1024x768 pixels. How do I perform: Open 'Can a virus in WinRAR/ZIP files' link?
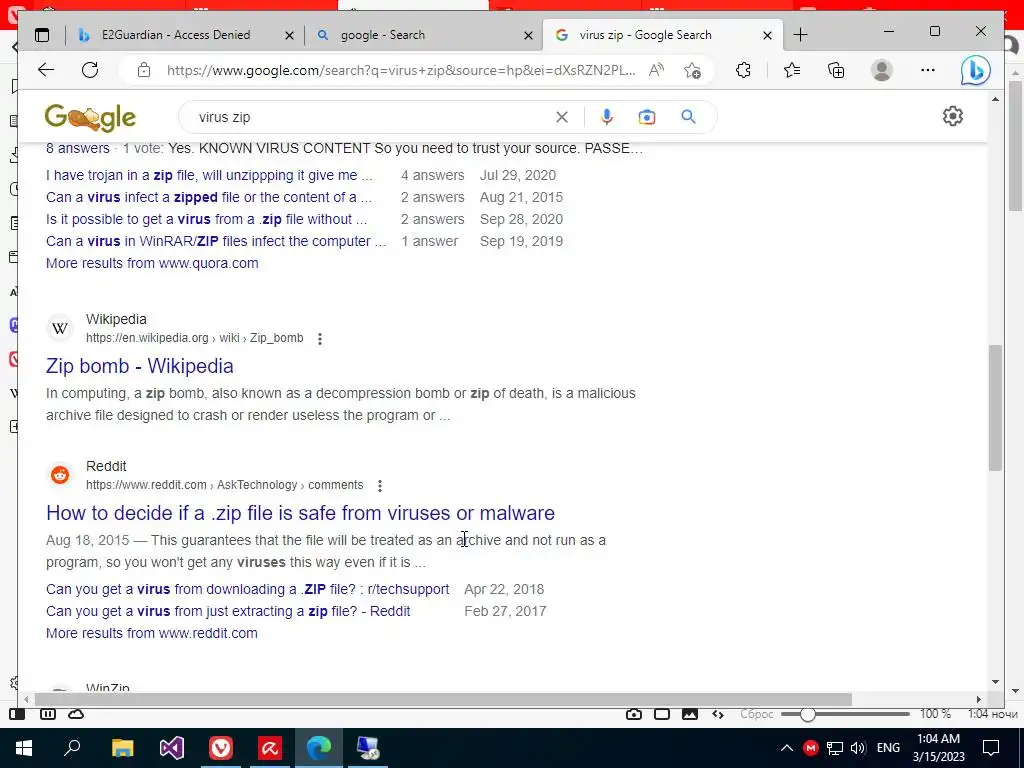click(x=216, y=241)
